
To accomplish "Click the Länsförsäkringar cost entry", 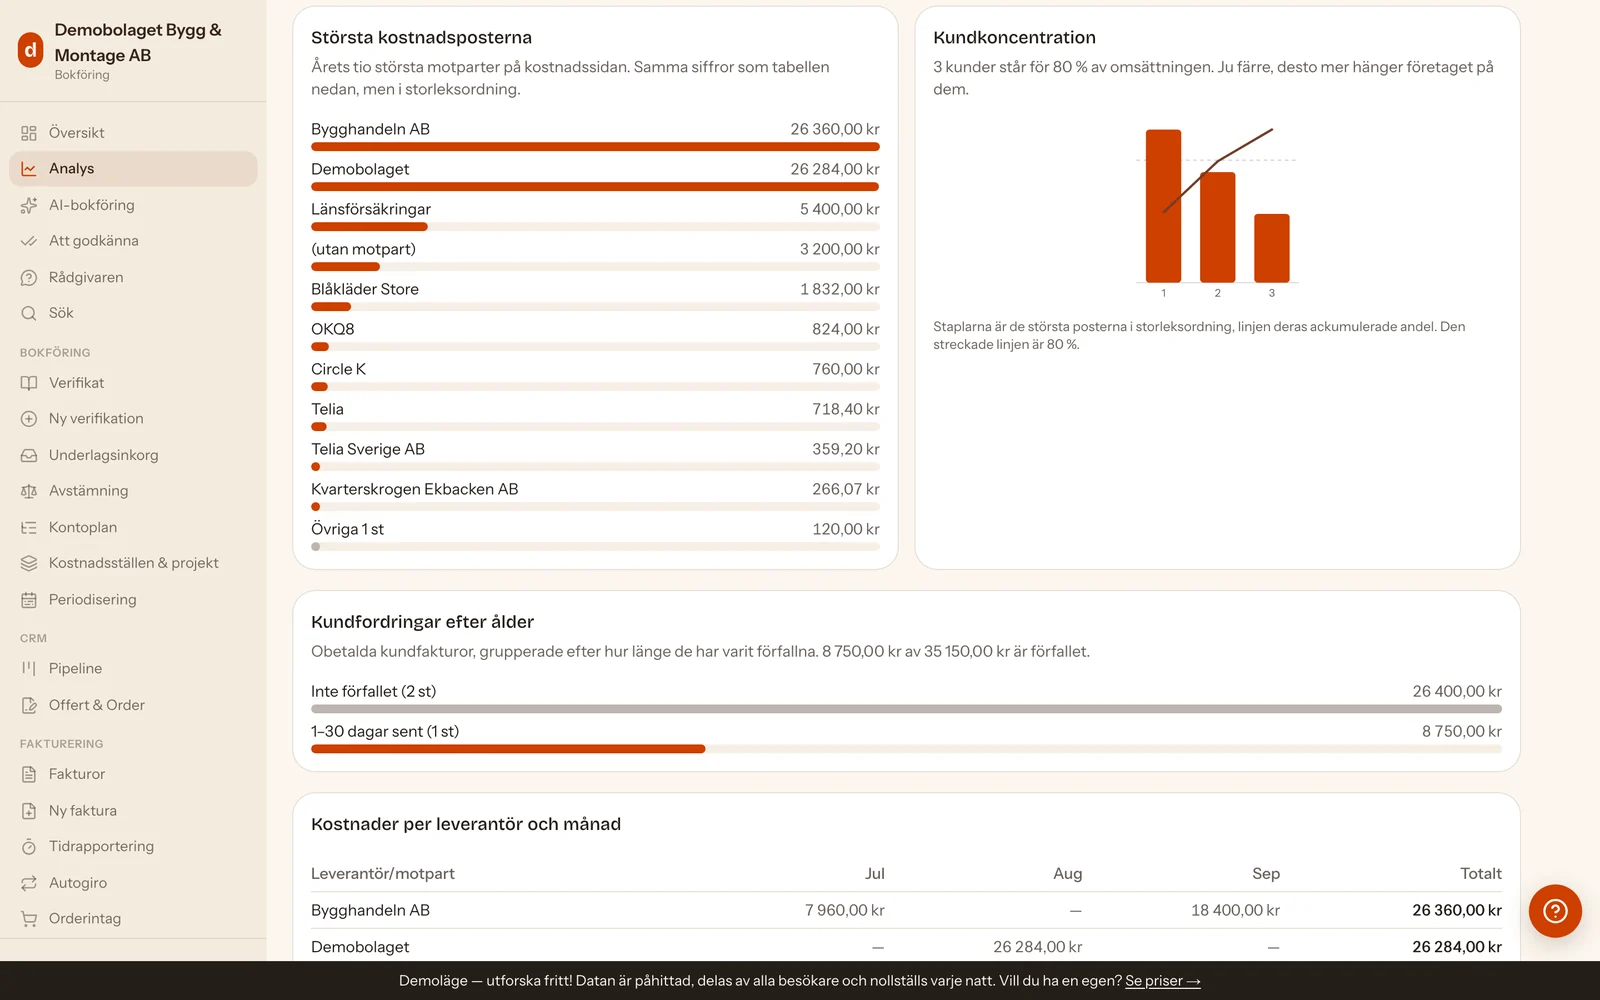I will [595, 216].
